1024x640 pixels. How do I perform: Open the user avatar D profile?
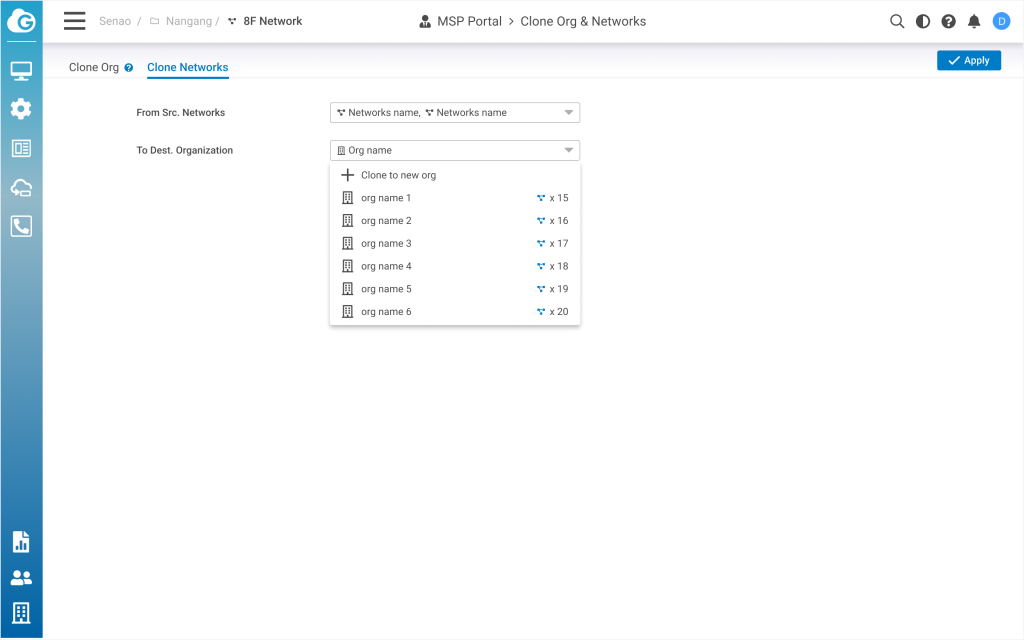point(1001,21)
